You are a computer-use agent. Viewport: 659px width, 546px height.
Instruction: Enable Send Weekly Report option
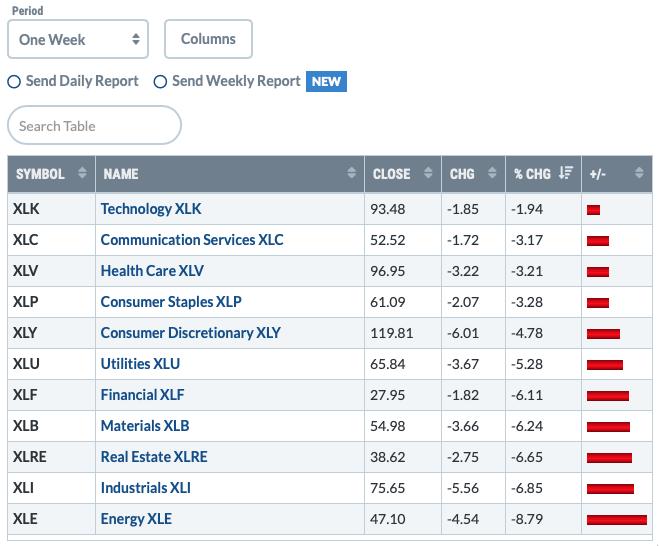tap(160, 82)
